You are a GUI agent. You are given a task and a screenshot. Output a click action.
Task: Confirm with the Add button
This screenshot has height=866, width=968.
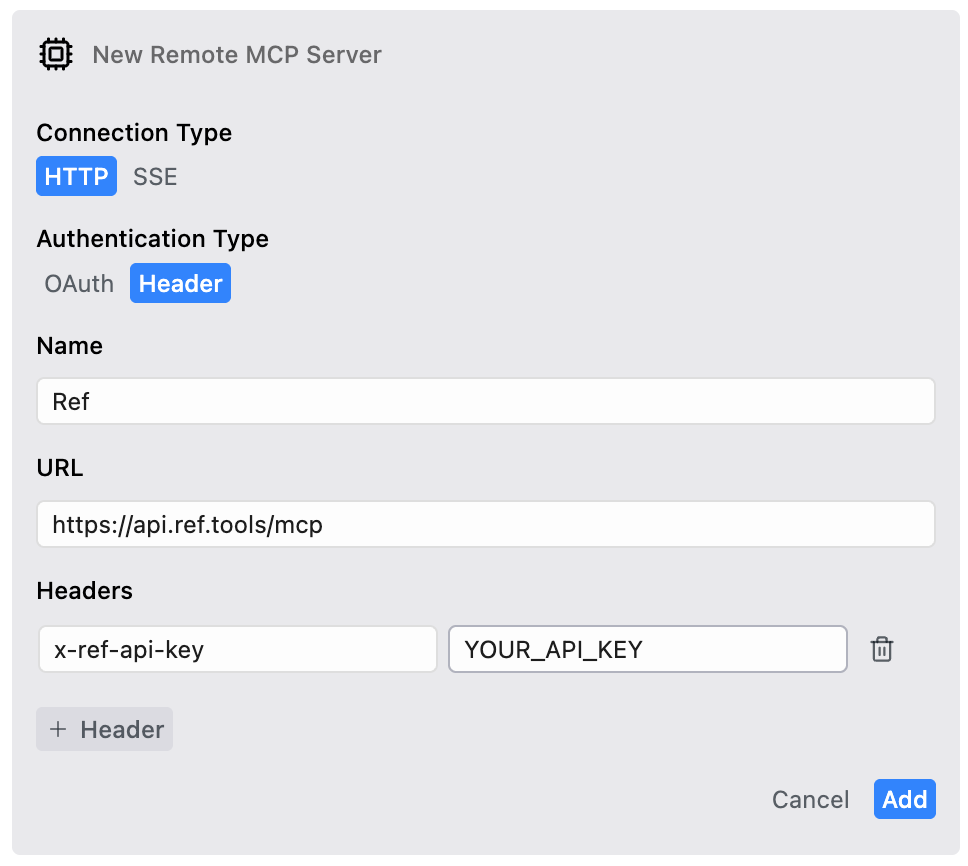tap(904, 799)
